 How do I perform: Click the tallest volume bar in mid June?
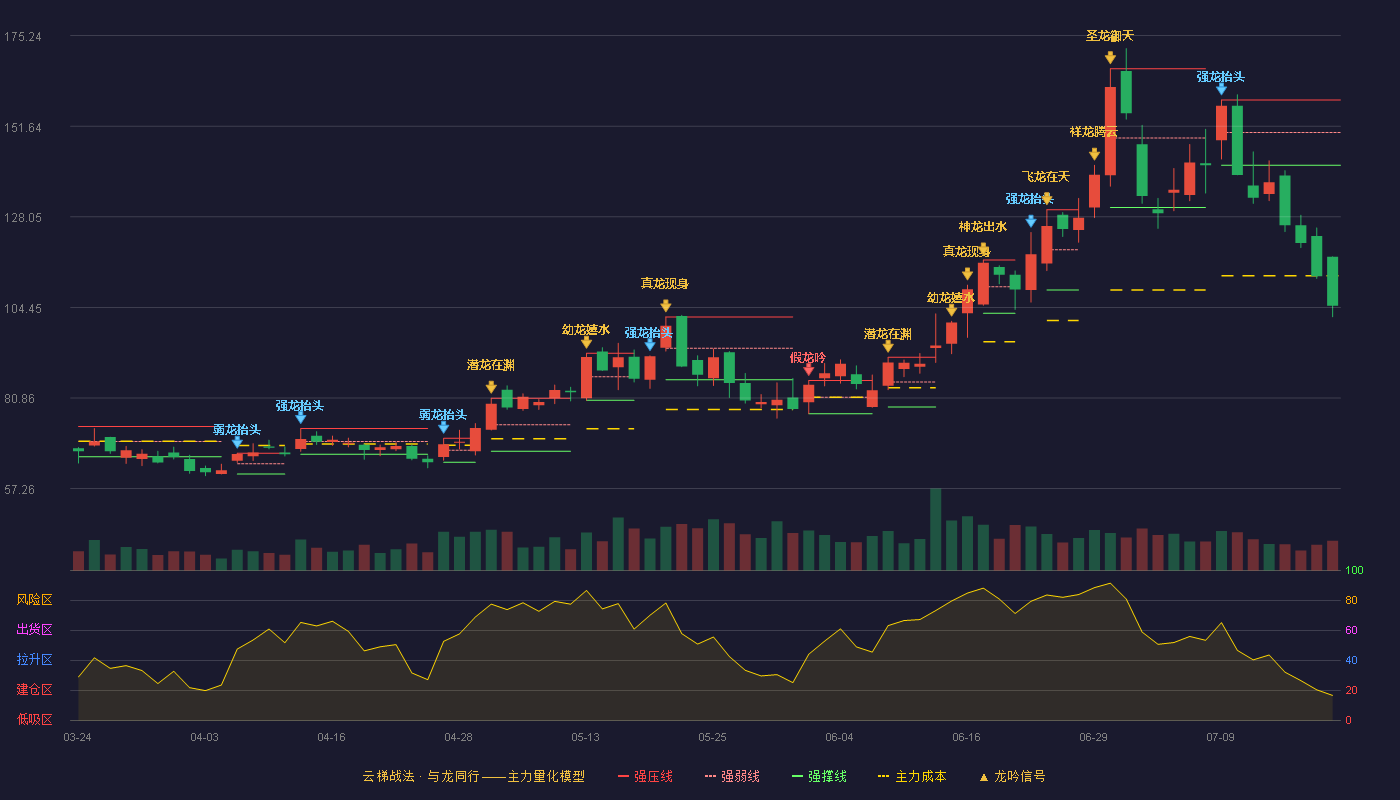coord(935,529)
